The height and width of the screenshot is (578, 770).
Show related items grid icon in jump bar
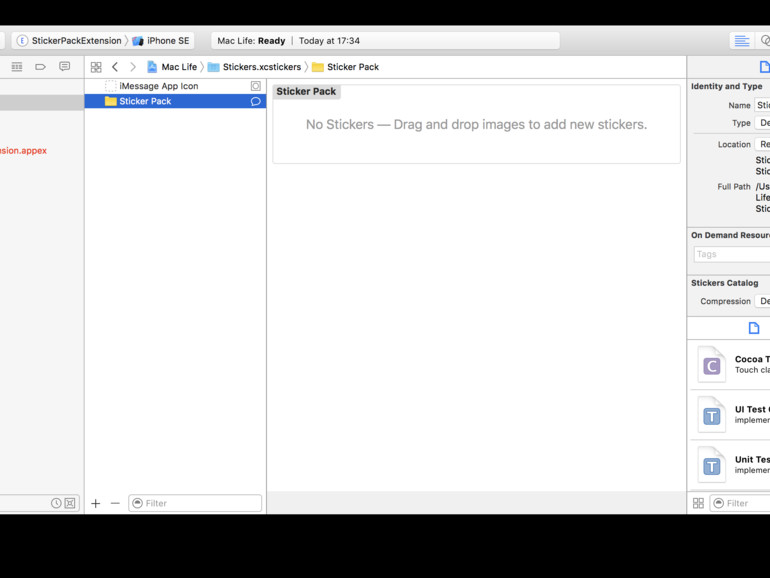(x=96, y=67)
